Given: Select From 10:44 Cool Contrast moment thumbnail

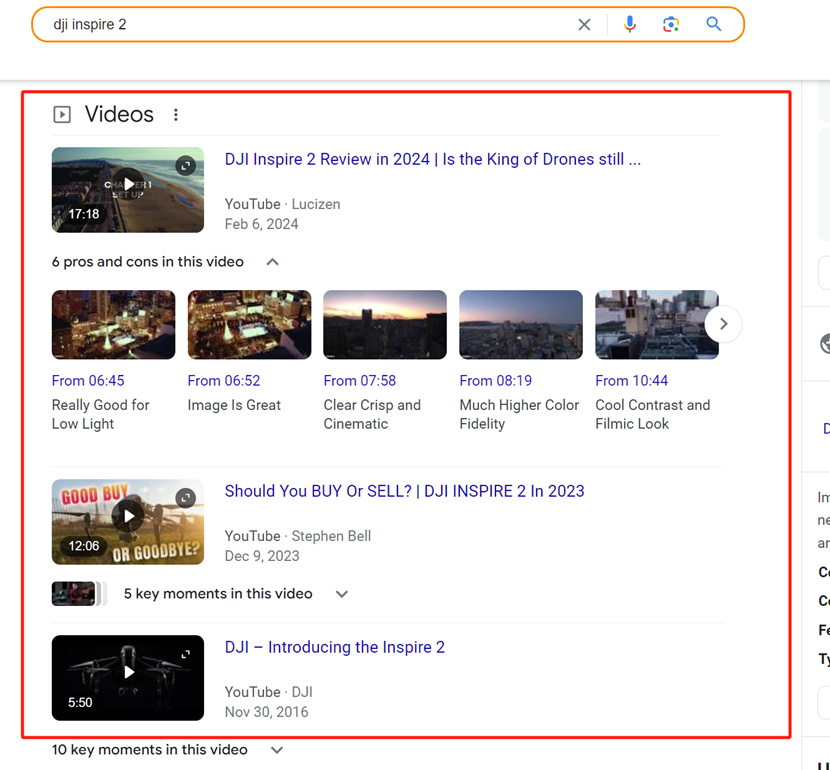Looking at the screenshot, I should [656, 325].
